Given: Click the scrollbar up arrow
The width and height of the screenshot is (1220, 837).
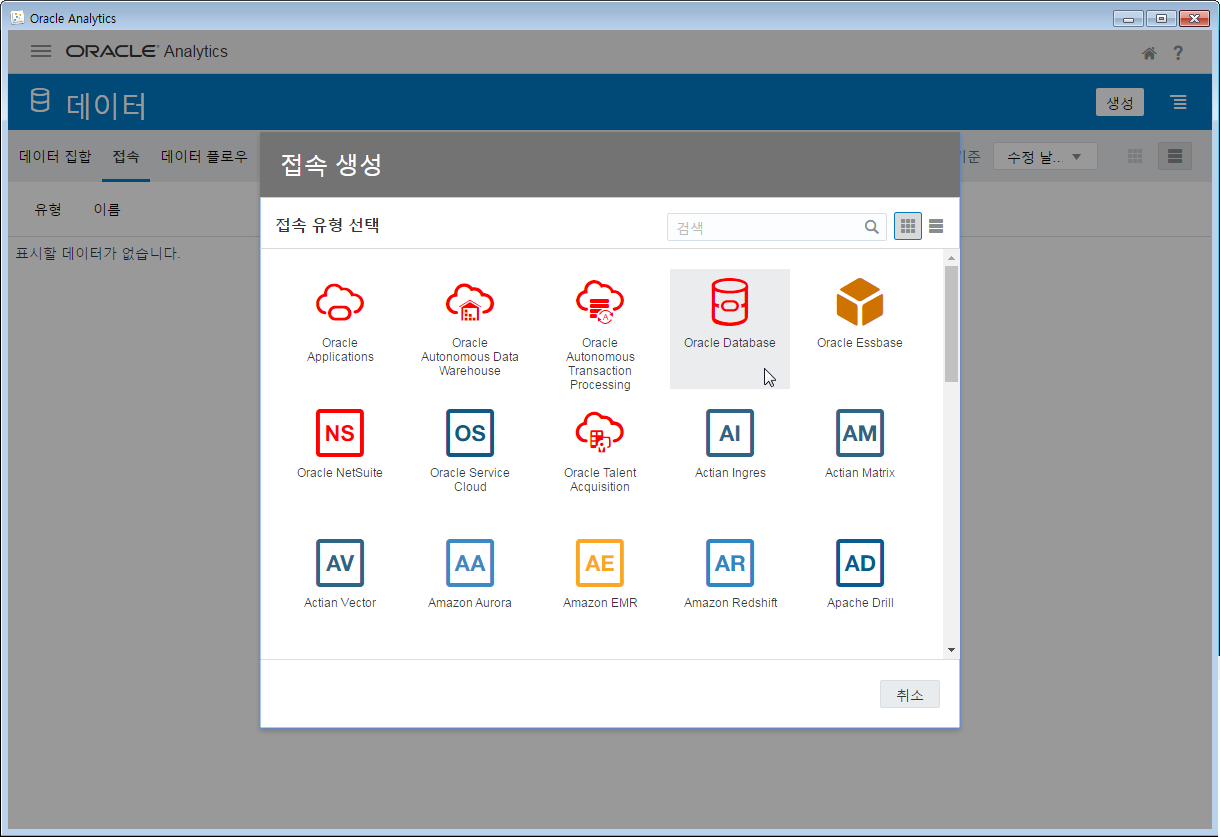Looking at the screenshot, I should click(x=951, y=257).
